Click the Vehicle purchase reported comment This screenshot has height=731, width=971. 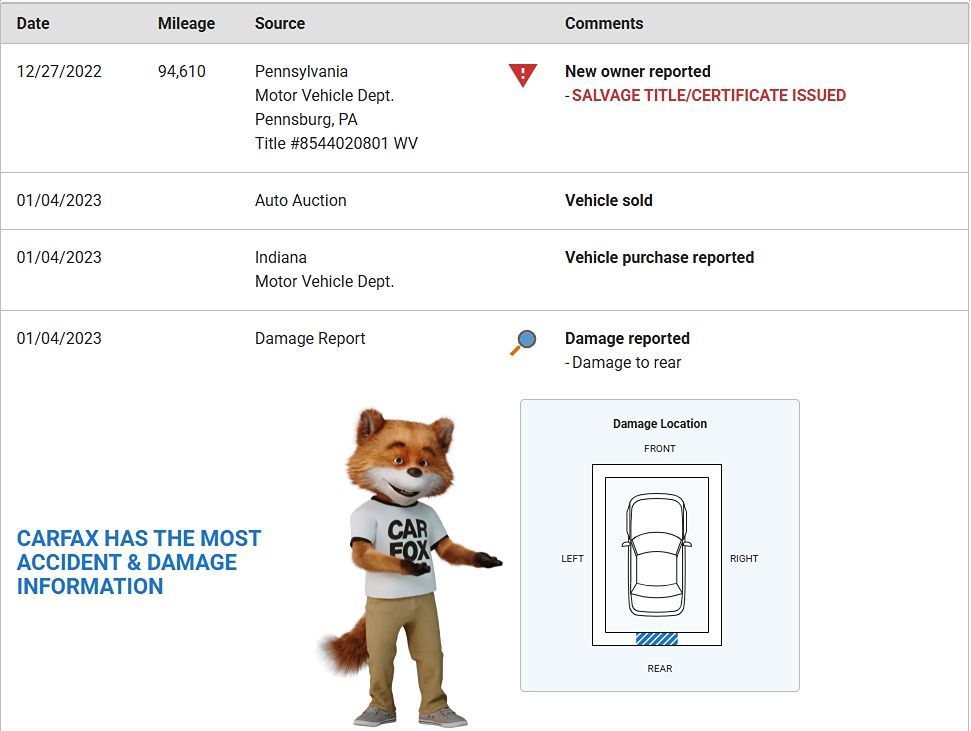(x=659, y=258)
